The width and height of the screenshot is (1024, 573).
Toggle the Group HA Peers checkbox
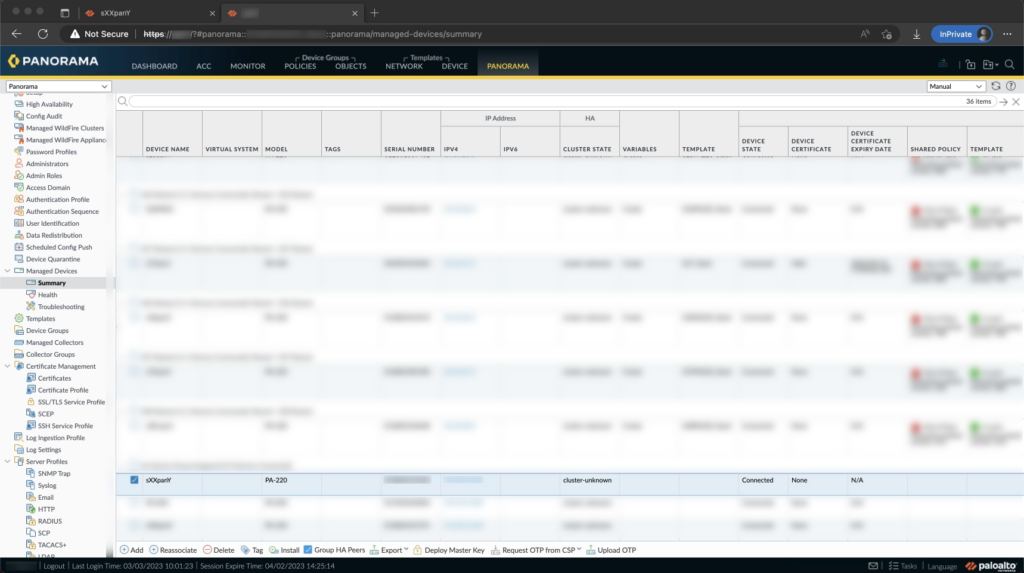[308, 550]
